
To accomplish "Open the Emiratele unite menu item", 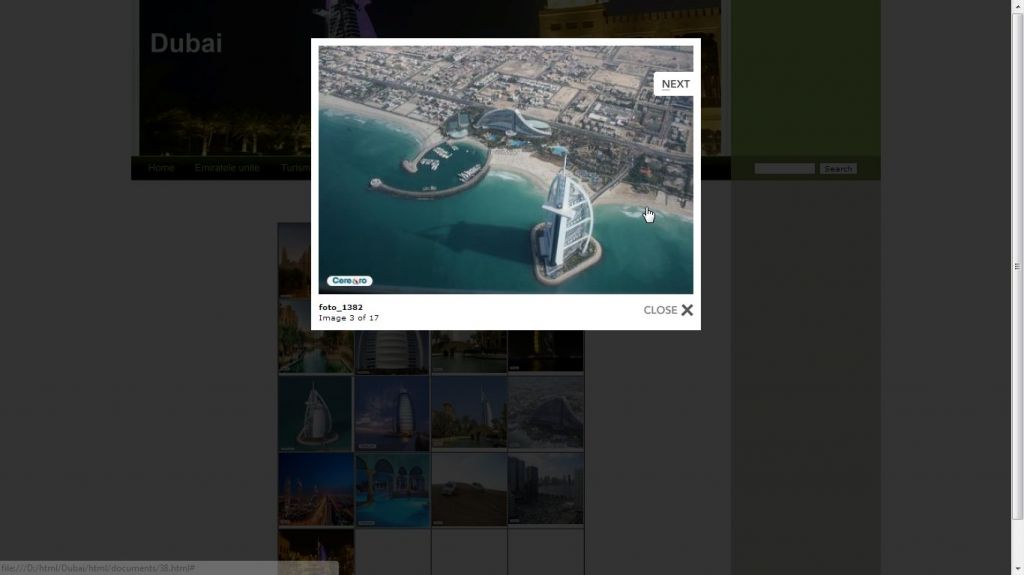I will pos(227,168).
